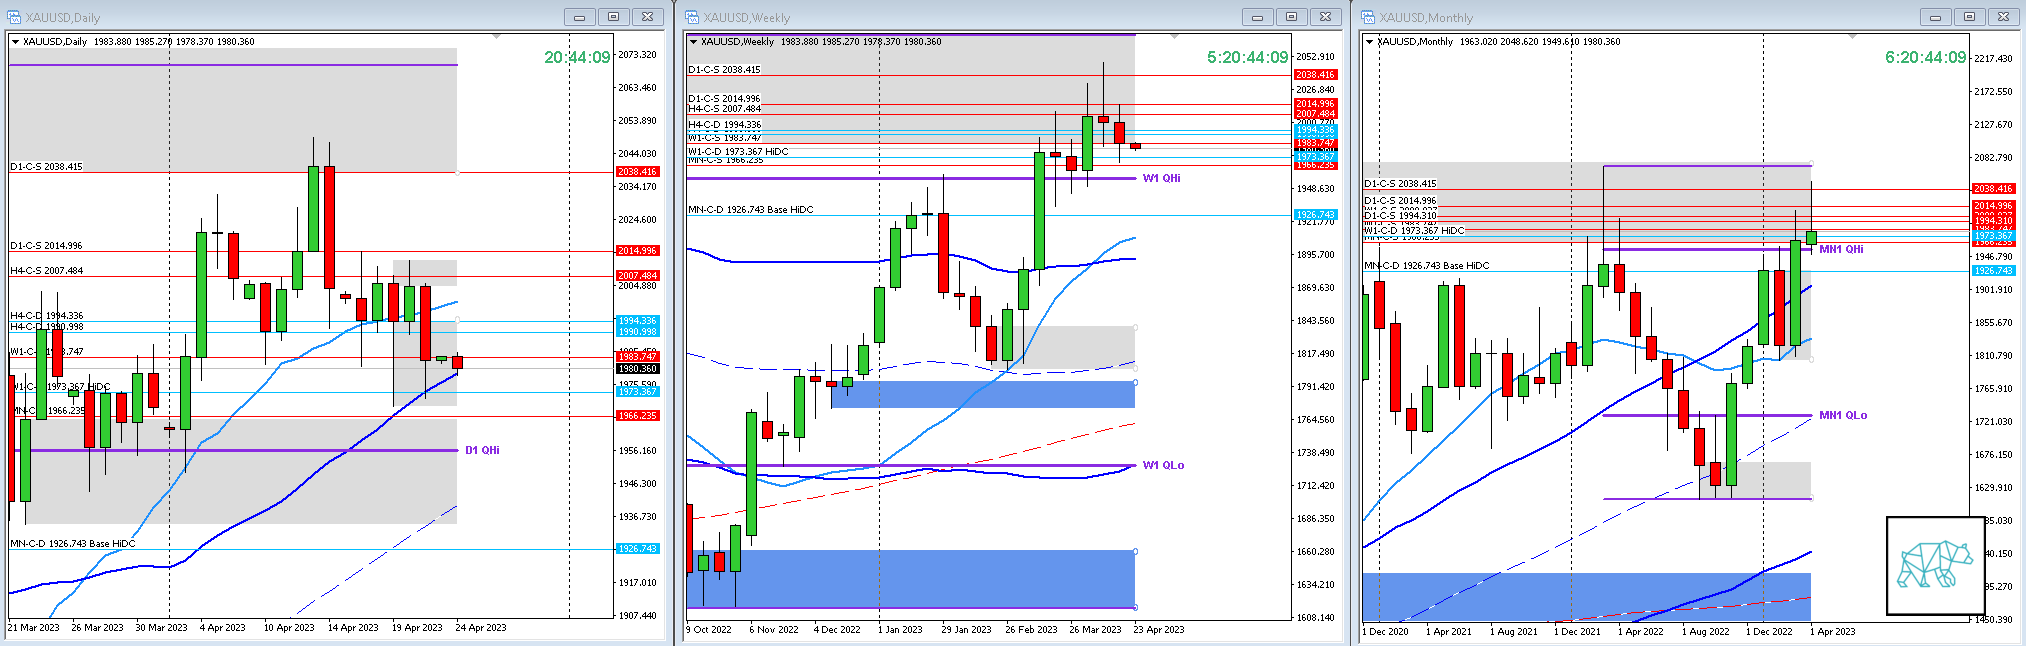The width and height of the screenshot is (2026, 646).
Task: Click red 2038.416 price tag on Daily scale
Action: coord(637,172)
